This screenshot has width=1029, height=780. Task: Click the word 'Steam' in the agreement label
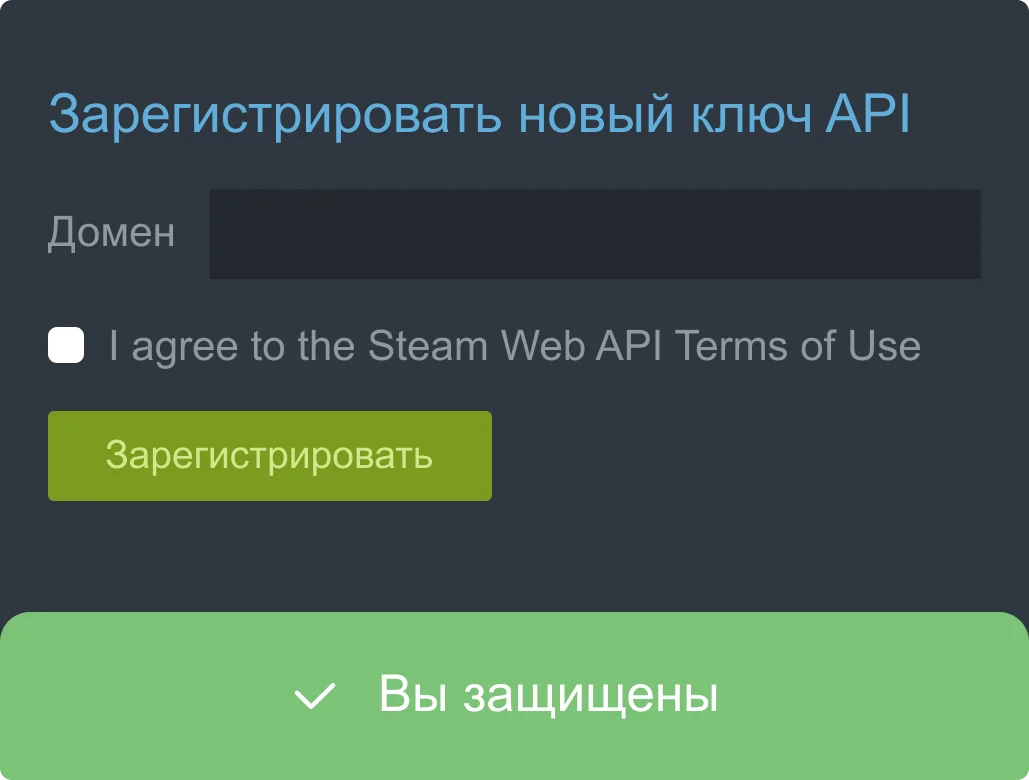pos(428,346)
